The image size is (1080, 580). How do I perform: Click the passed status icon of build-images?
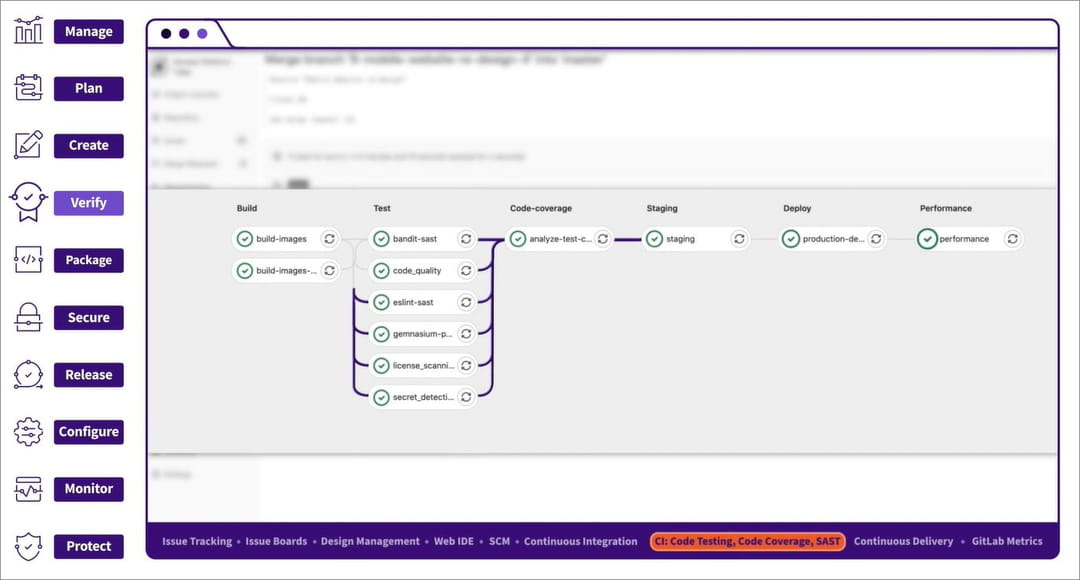pyautogui.click(x=245, y=239)
